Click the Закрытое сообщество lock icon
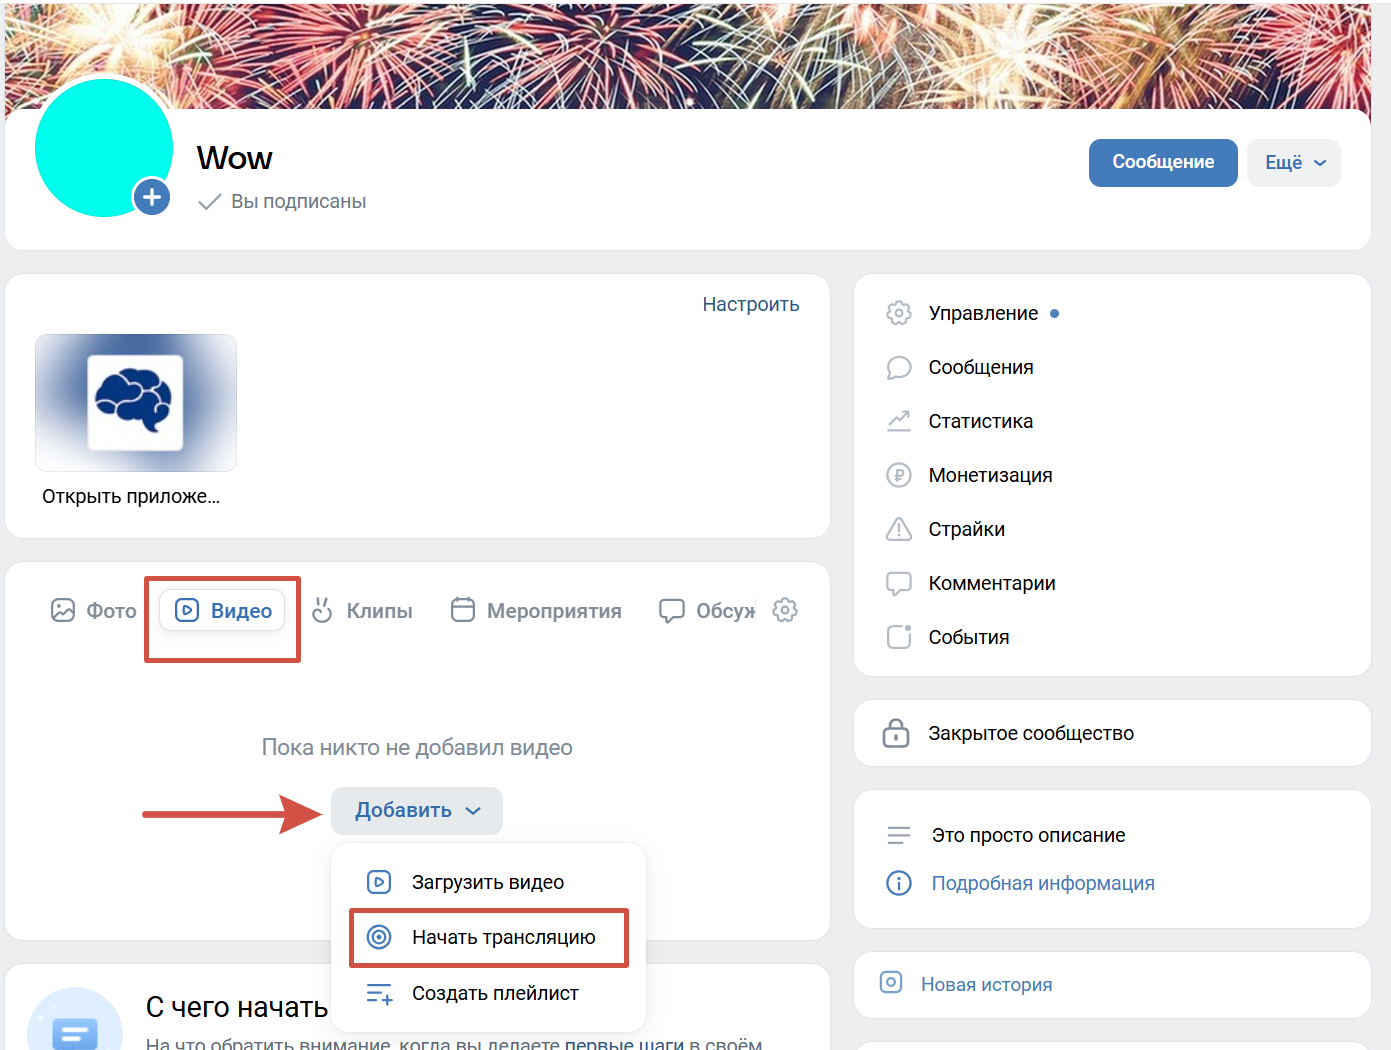1391x1050 pixels. tap(897, 733)
